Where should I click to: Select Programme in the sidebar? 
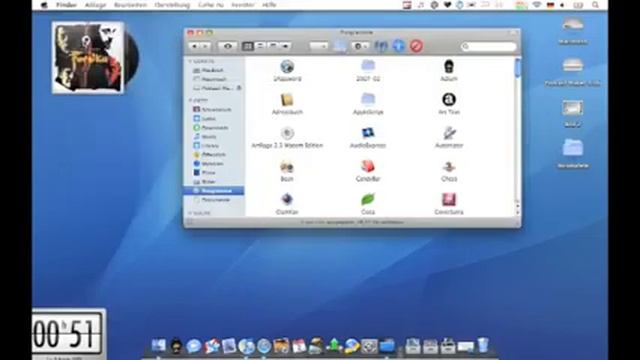[214, 191]
